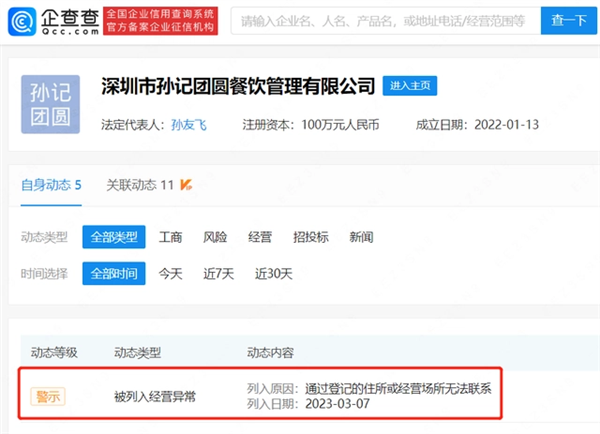
Task: Click the 企查查 brand name text
Action: 70,18
